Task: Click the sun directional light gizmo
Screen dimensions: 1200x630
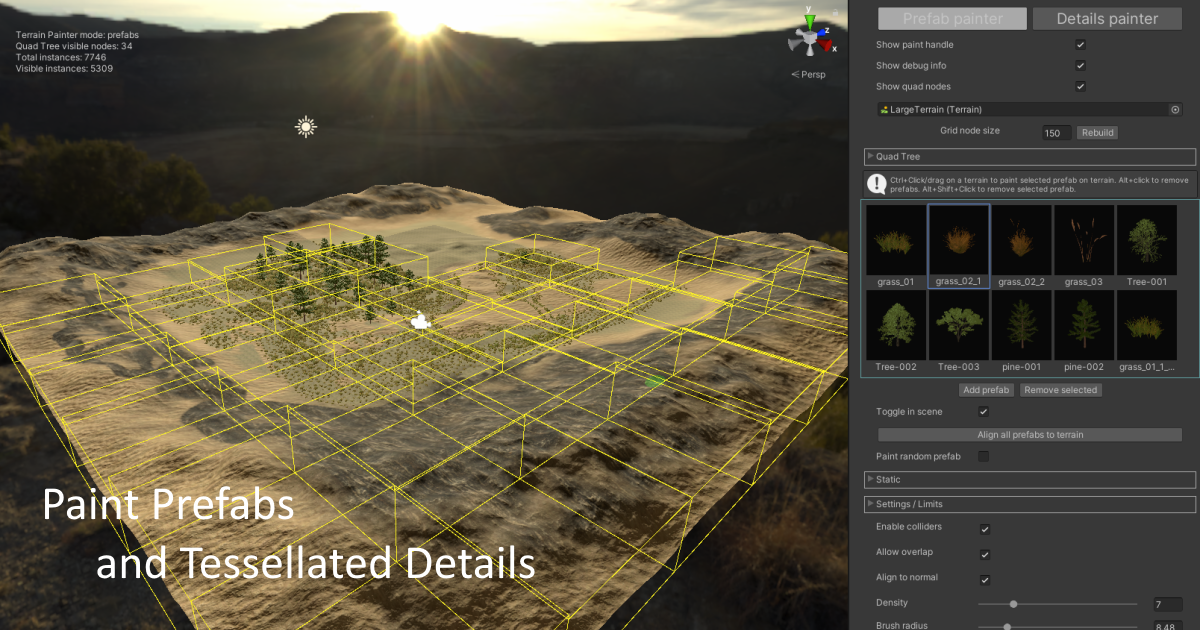Action: 306,126
